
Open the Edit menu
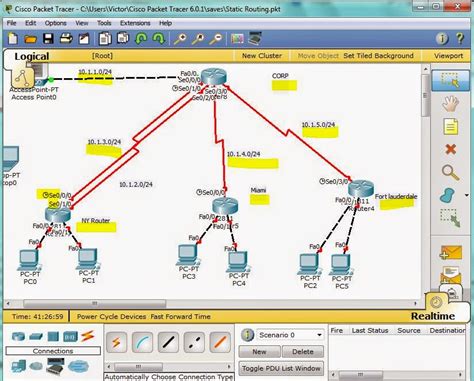(30, 23)
